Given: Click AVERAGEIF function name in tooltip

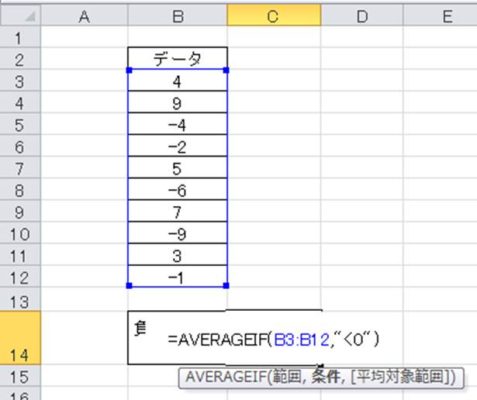Looking at the screenshot, I should click(x=227, y=377).
